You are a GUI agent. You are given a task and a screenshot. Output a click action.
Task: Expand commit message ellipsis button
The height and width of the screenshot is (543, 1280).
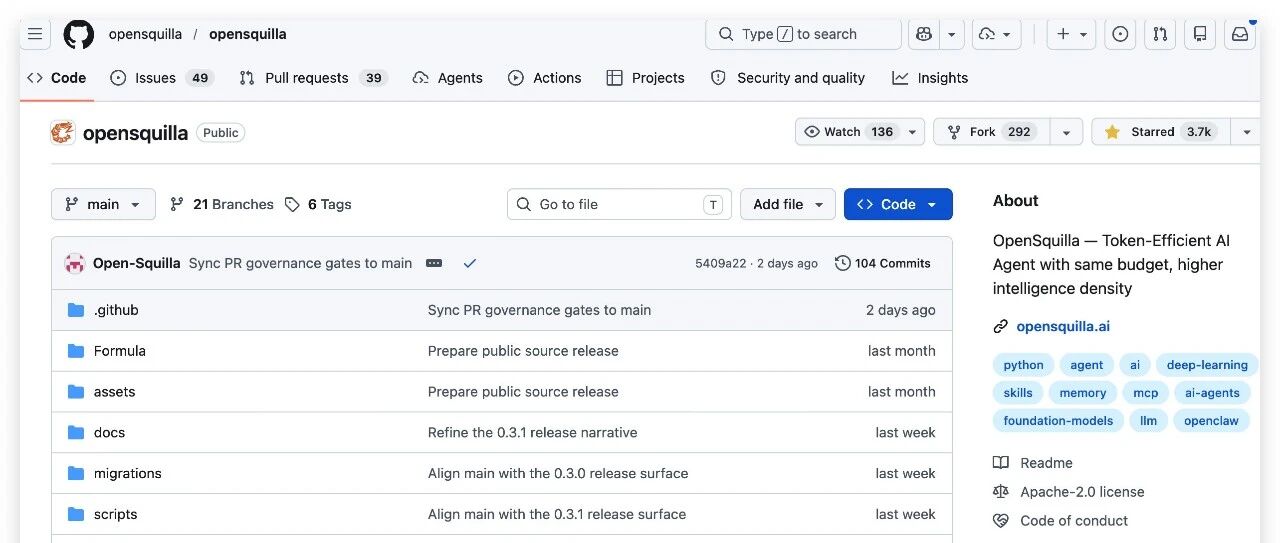[434, 263]
